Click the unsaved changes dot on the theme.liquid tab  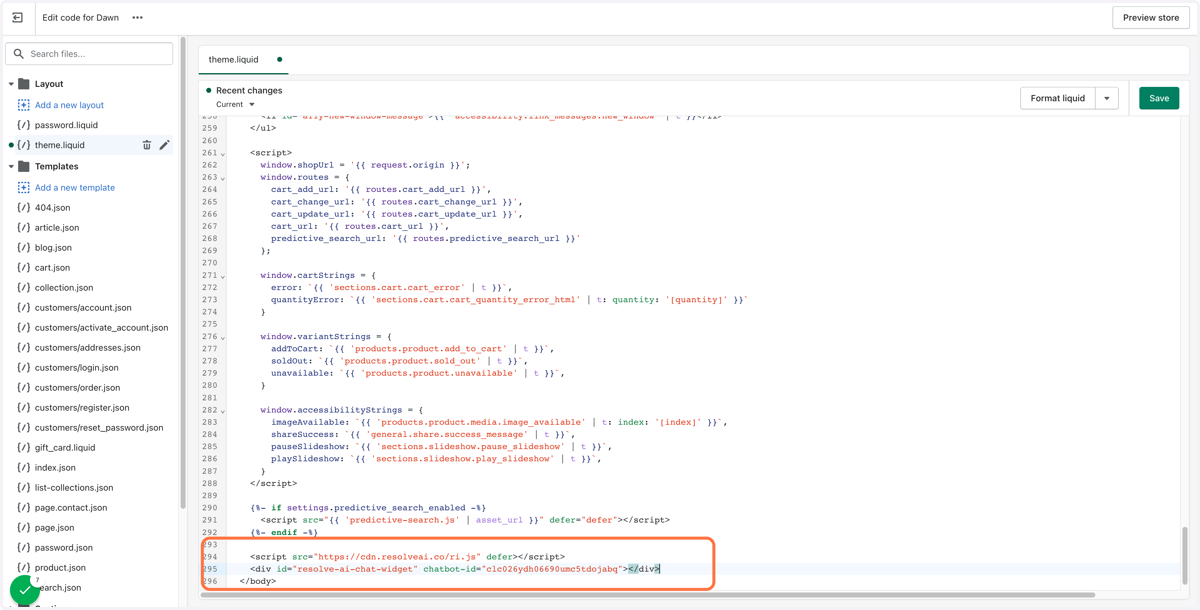tap(279, 60)
